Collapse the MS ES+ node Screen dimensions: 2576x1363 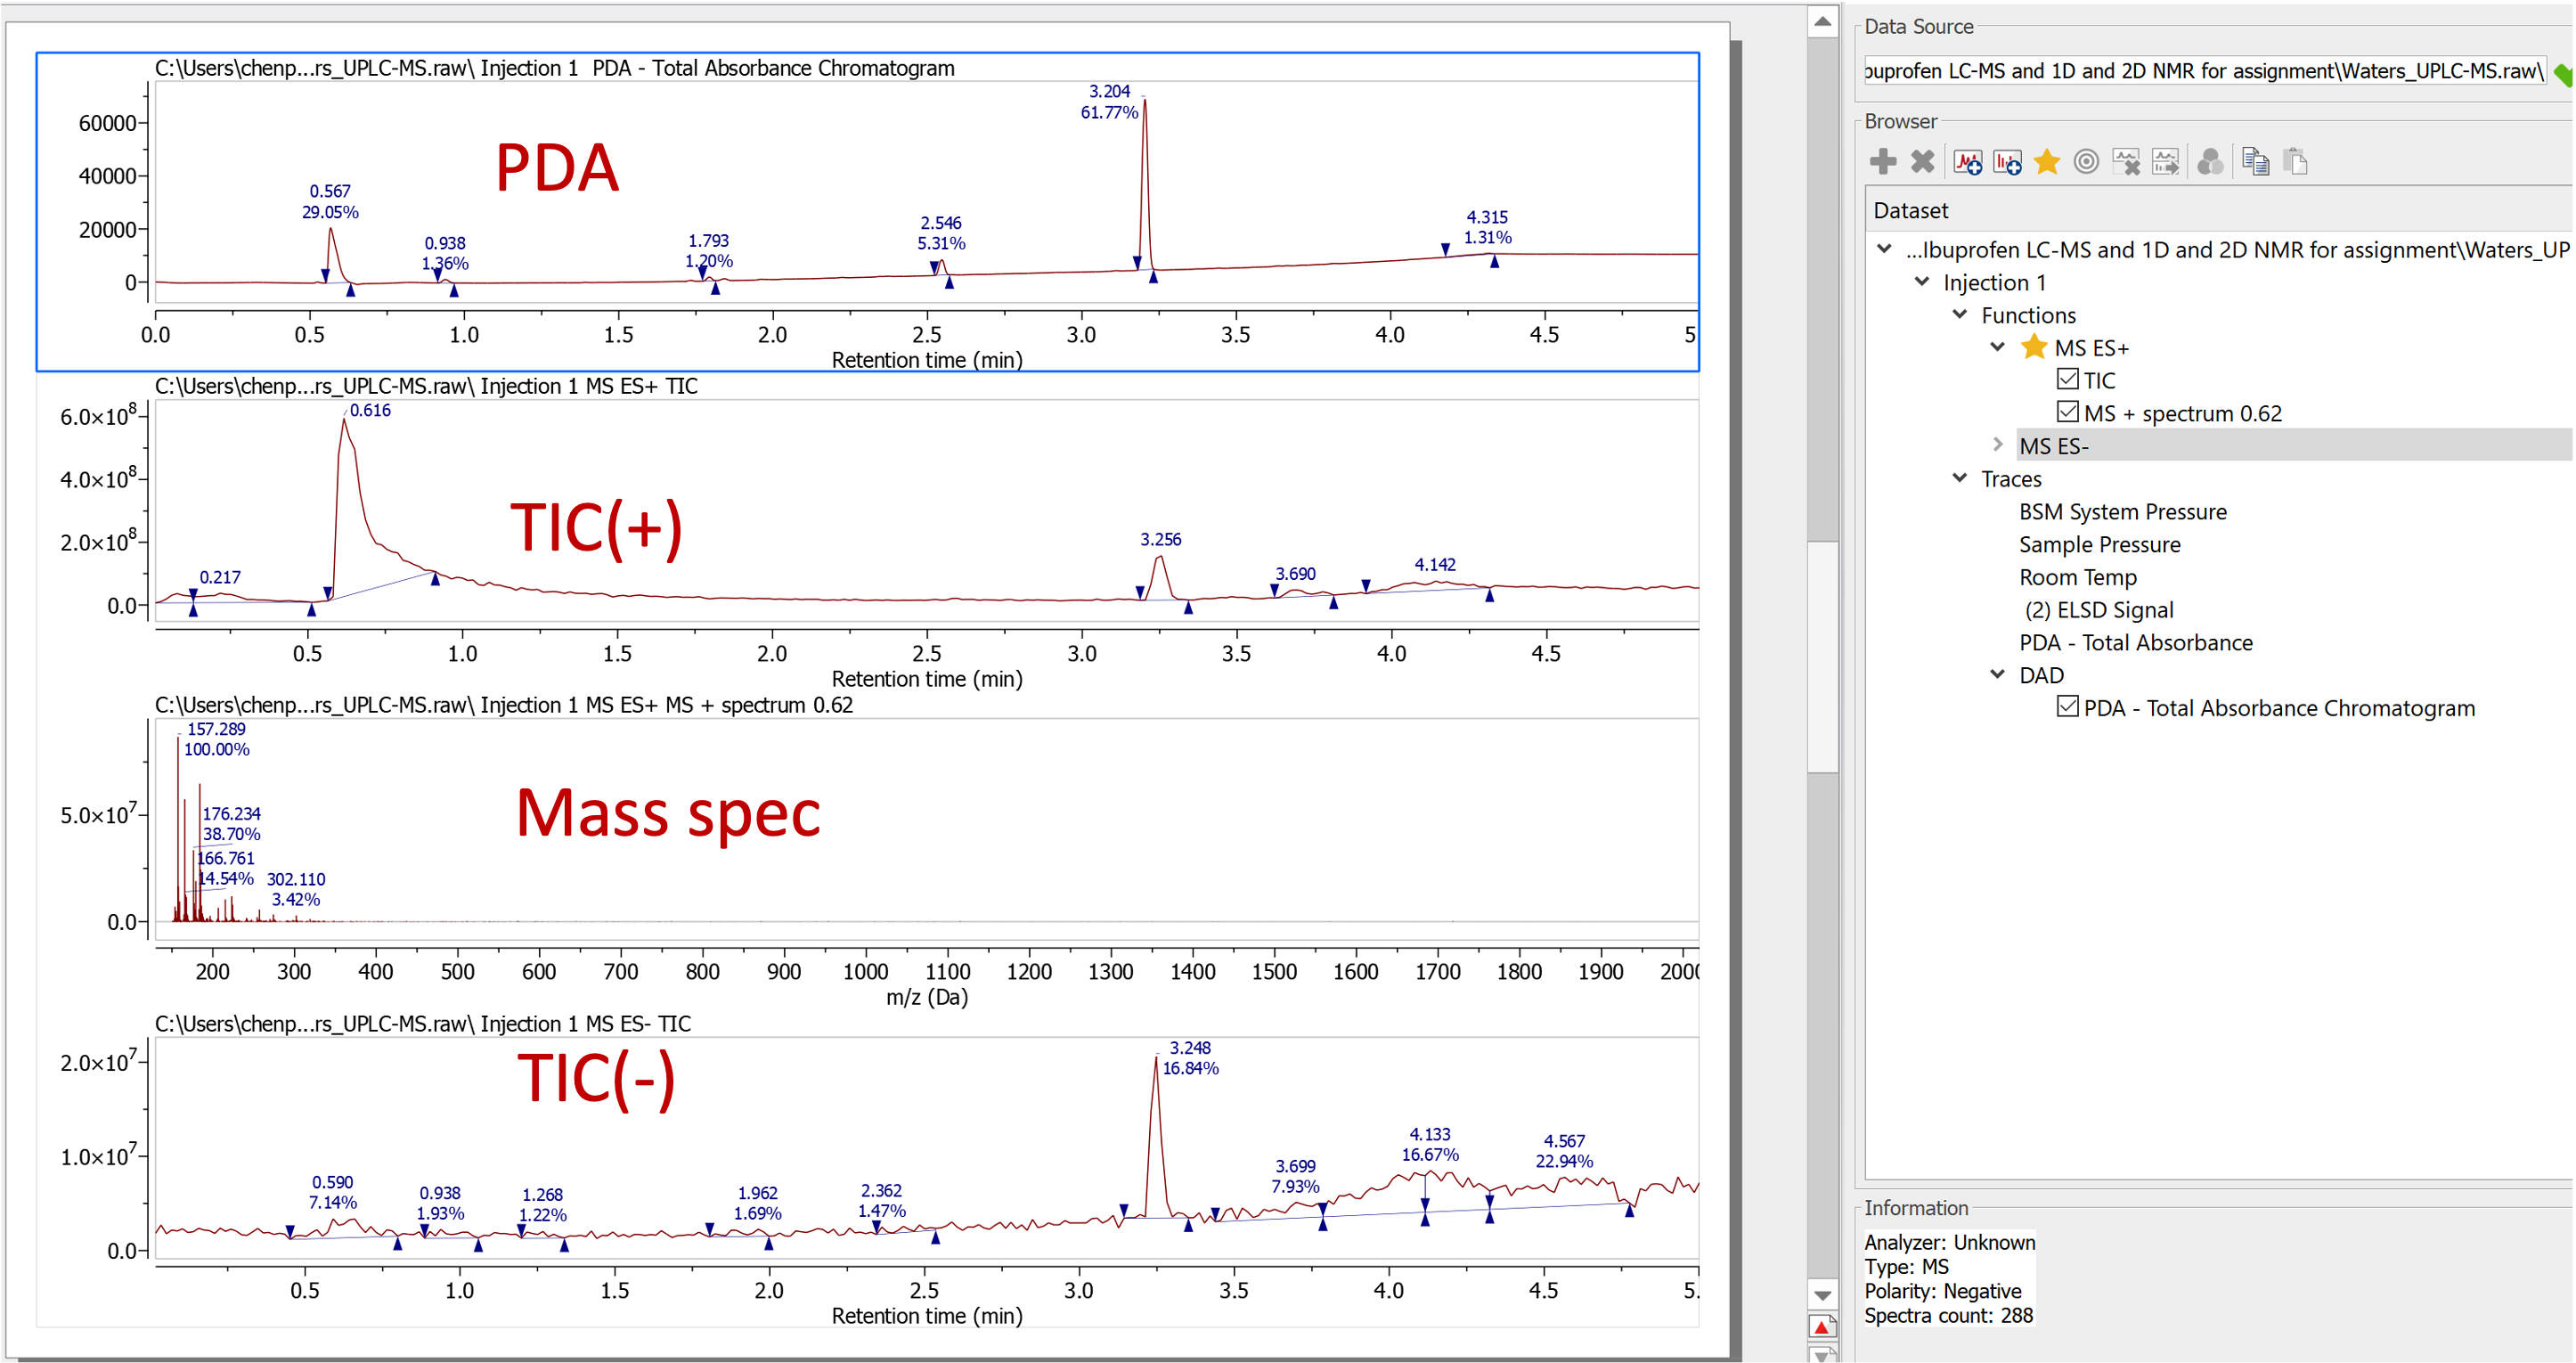(1998, 347)
